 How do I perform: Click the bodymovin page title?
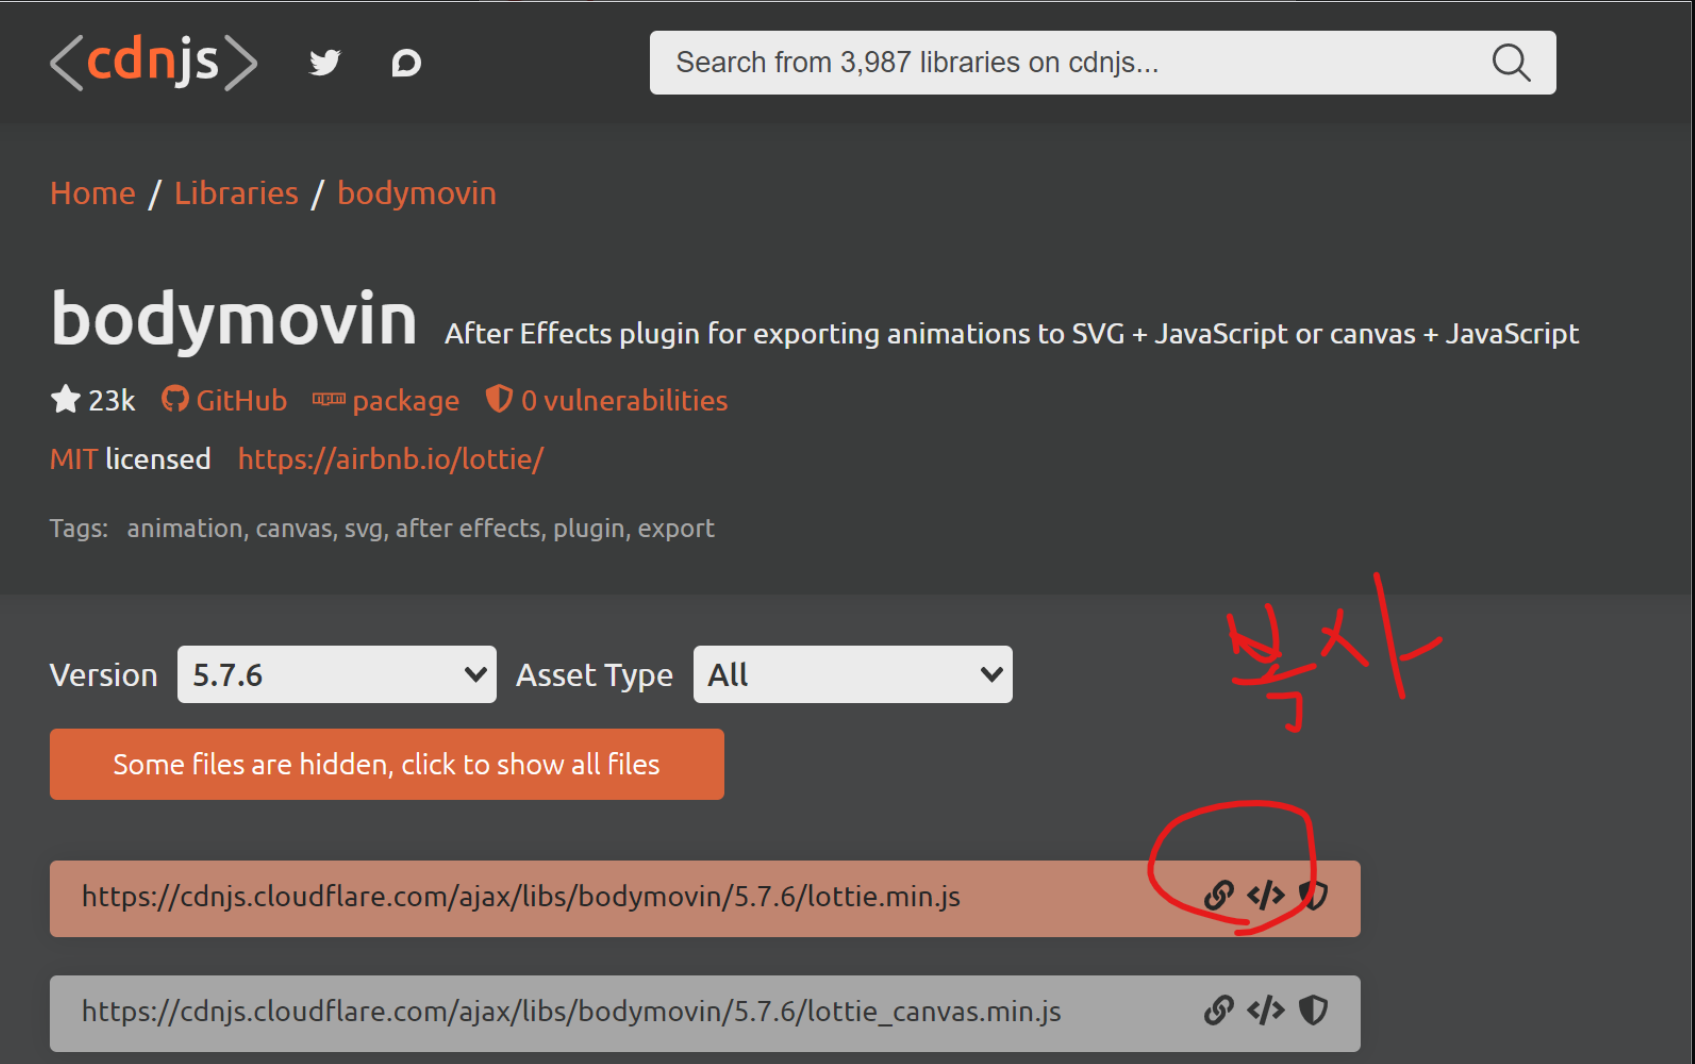pyautogui.click(x=234, y=320)
